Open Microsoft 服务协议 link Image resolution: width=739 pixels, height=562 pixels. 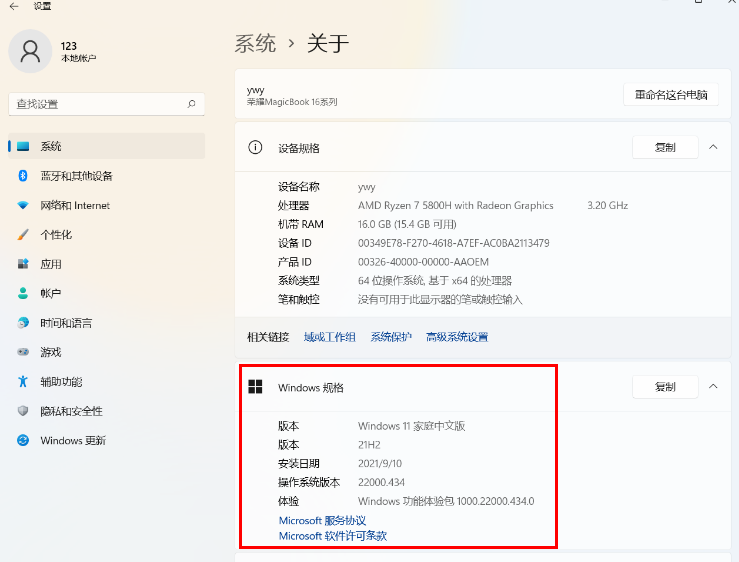coord(322,521)
